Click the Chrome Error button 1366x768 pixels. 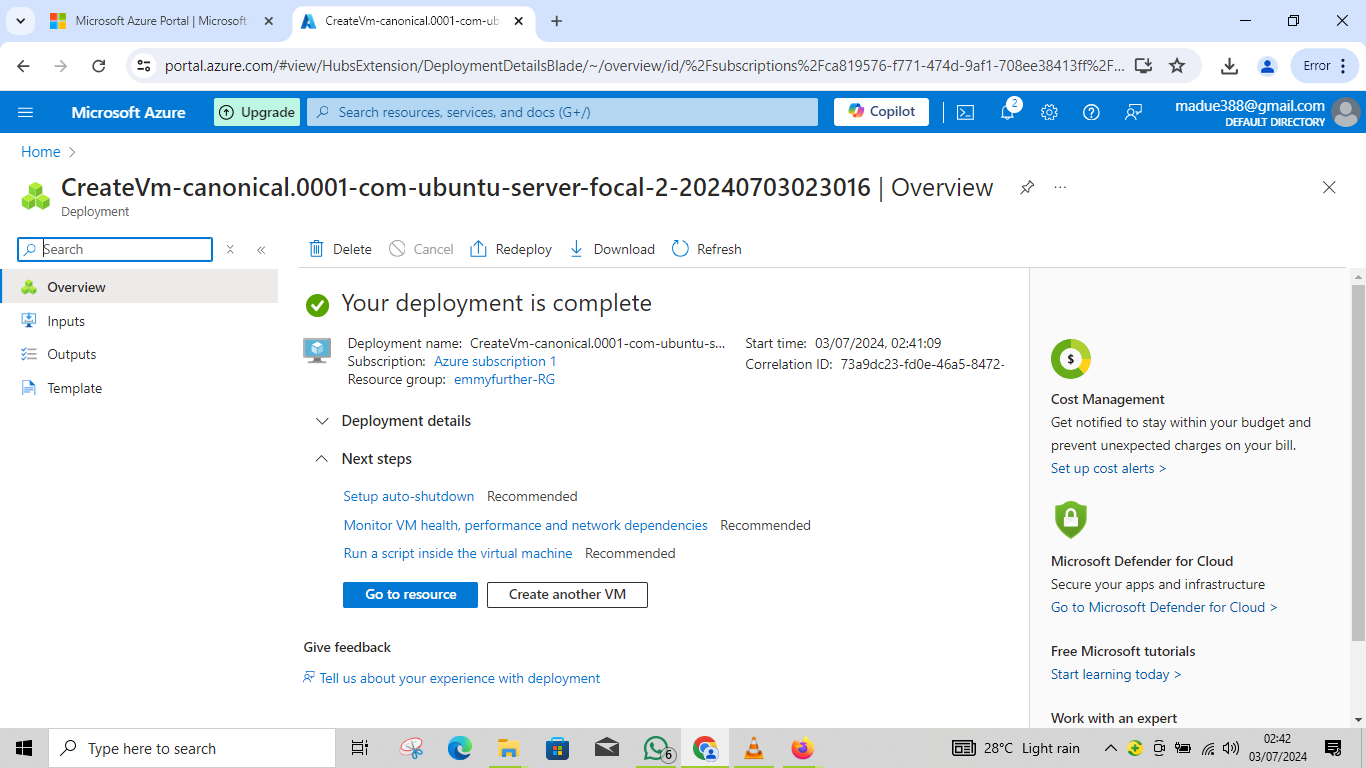[1325, 66]
